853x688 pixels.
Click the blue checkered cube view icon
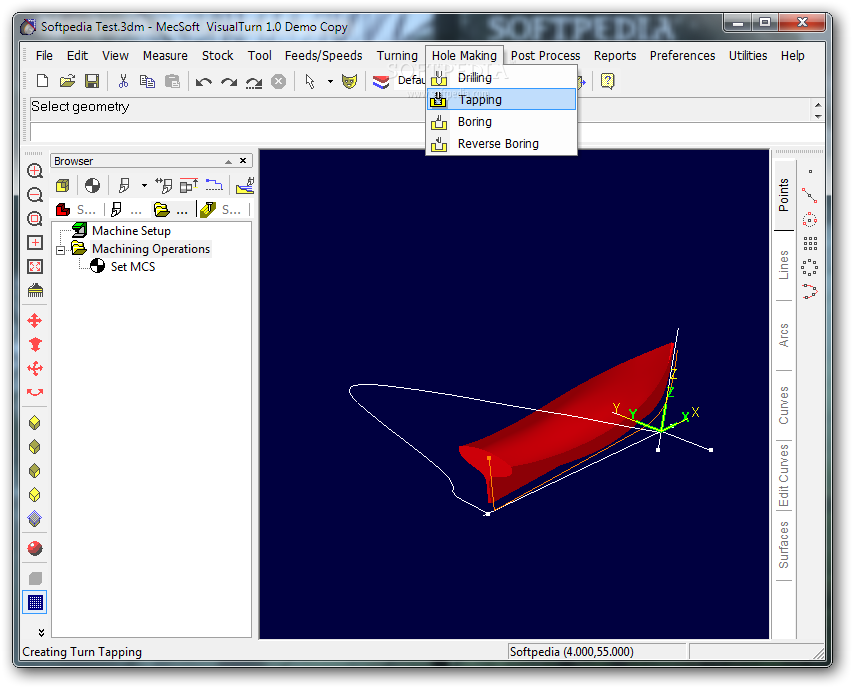35,518
